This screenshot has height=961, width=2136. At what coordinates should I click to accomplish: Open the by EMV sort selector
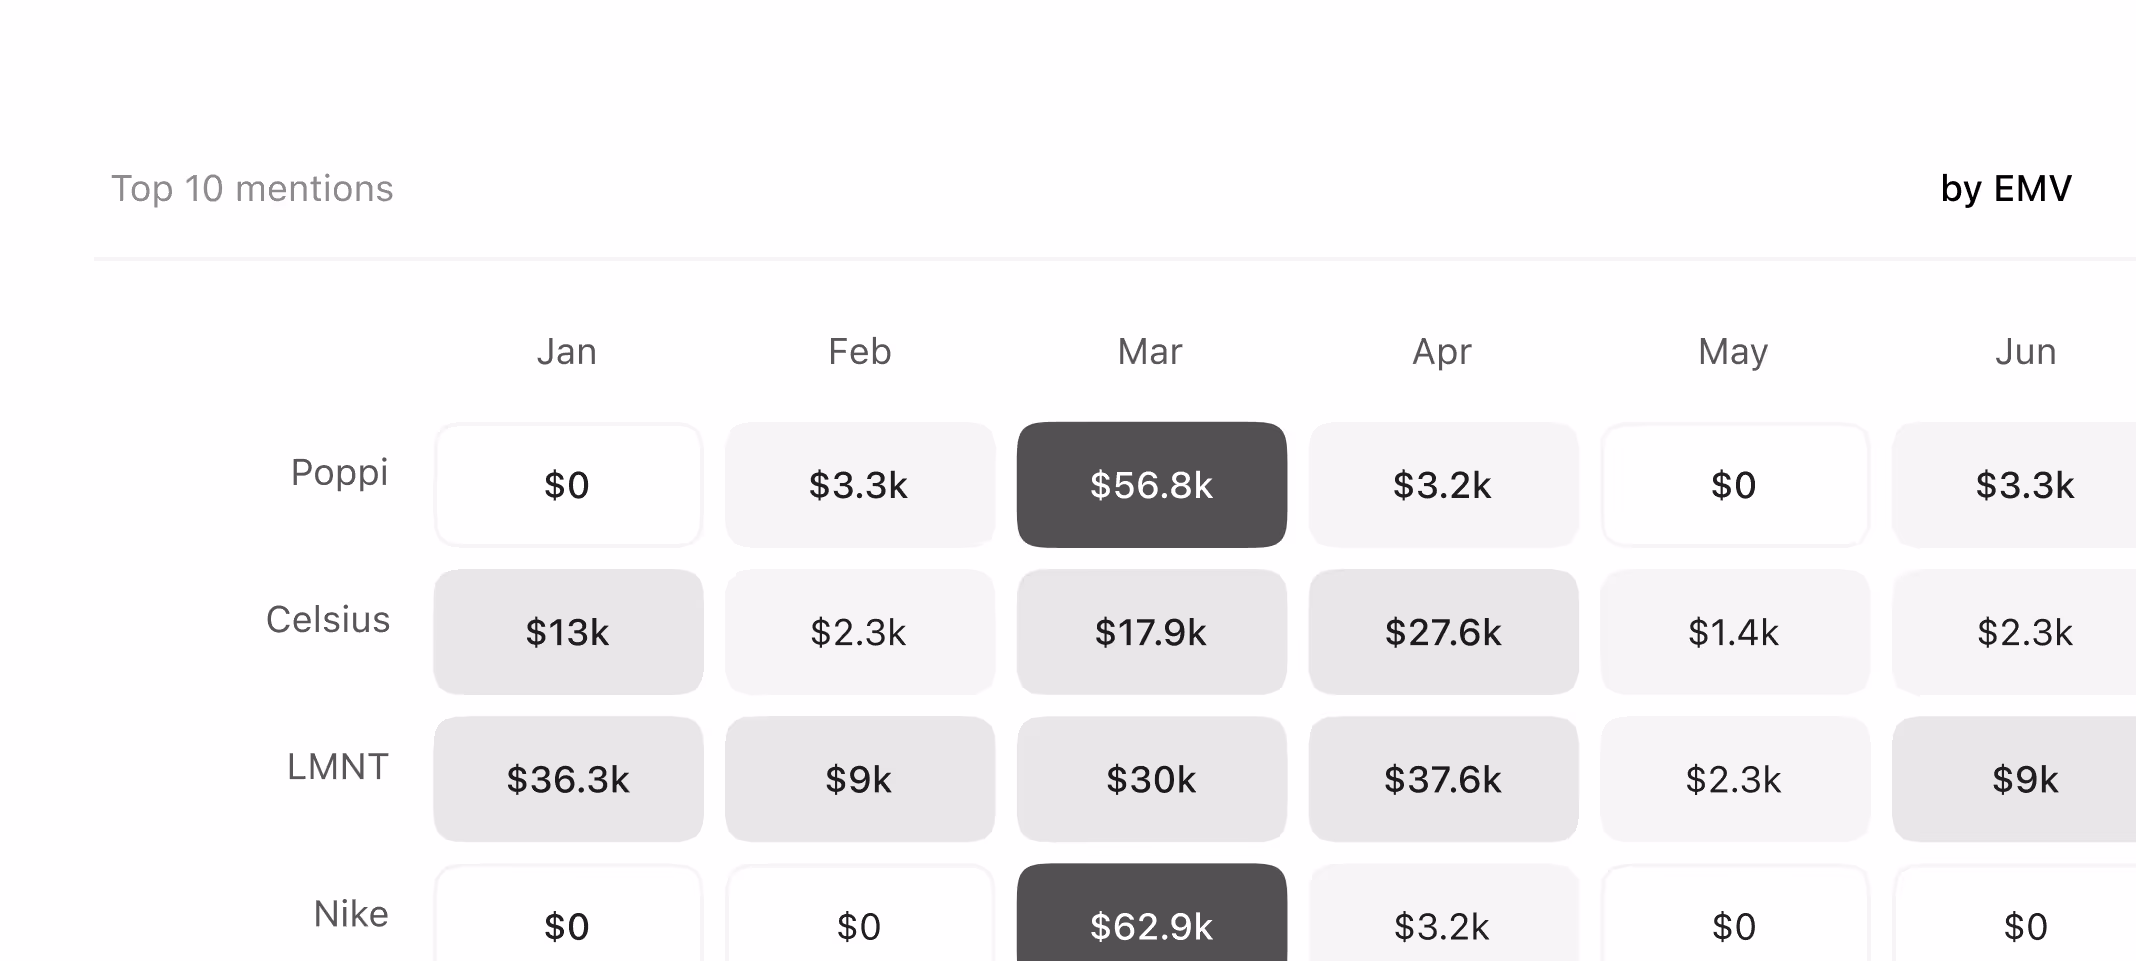2005,189
